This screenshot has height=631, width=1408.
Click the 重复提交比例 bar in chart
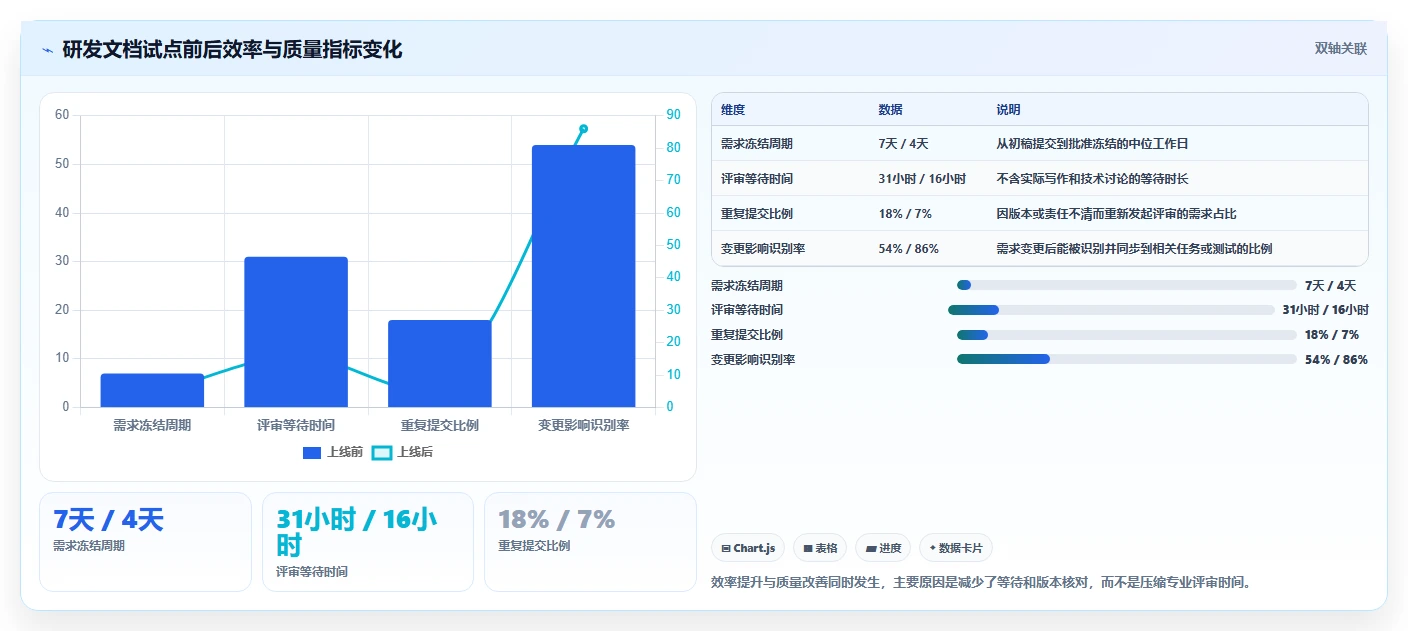[440, 364]
